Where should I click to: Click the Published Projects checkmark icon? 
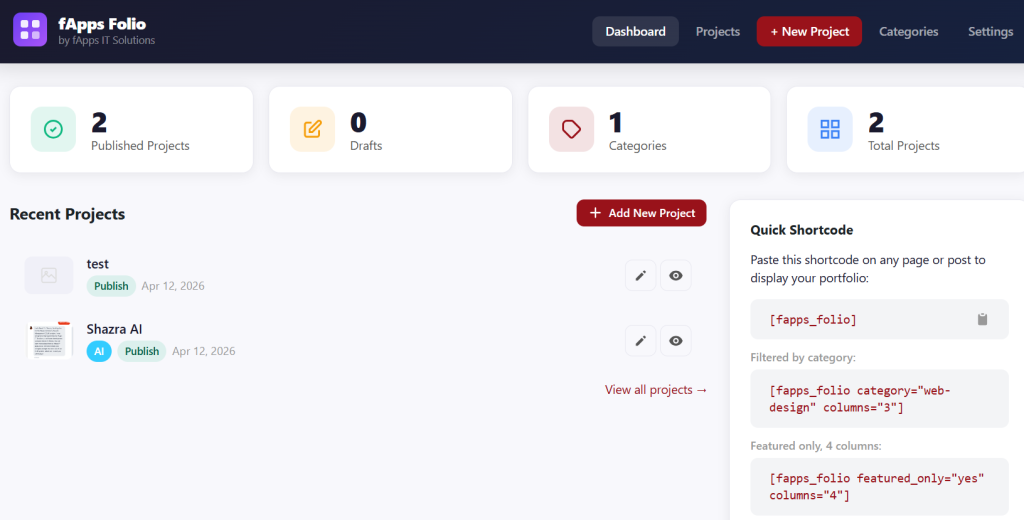(x=53, y=129)
